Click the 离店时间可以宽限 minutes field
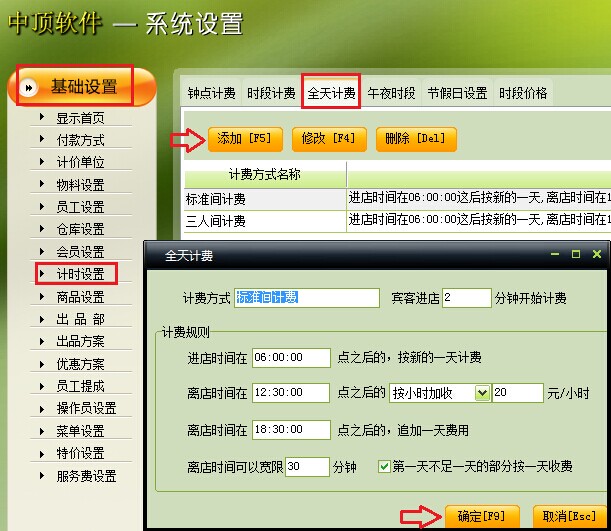Screen dimensions: 611x531 (x=307, y=467)
